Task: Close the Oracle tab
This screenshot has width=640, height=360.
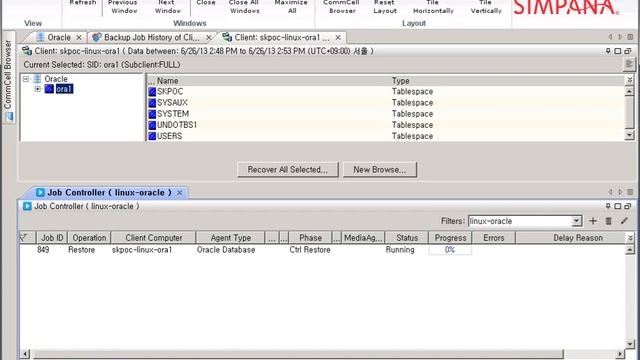Action: coord(79,38)
